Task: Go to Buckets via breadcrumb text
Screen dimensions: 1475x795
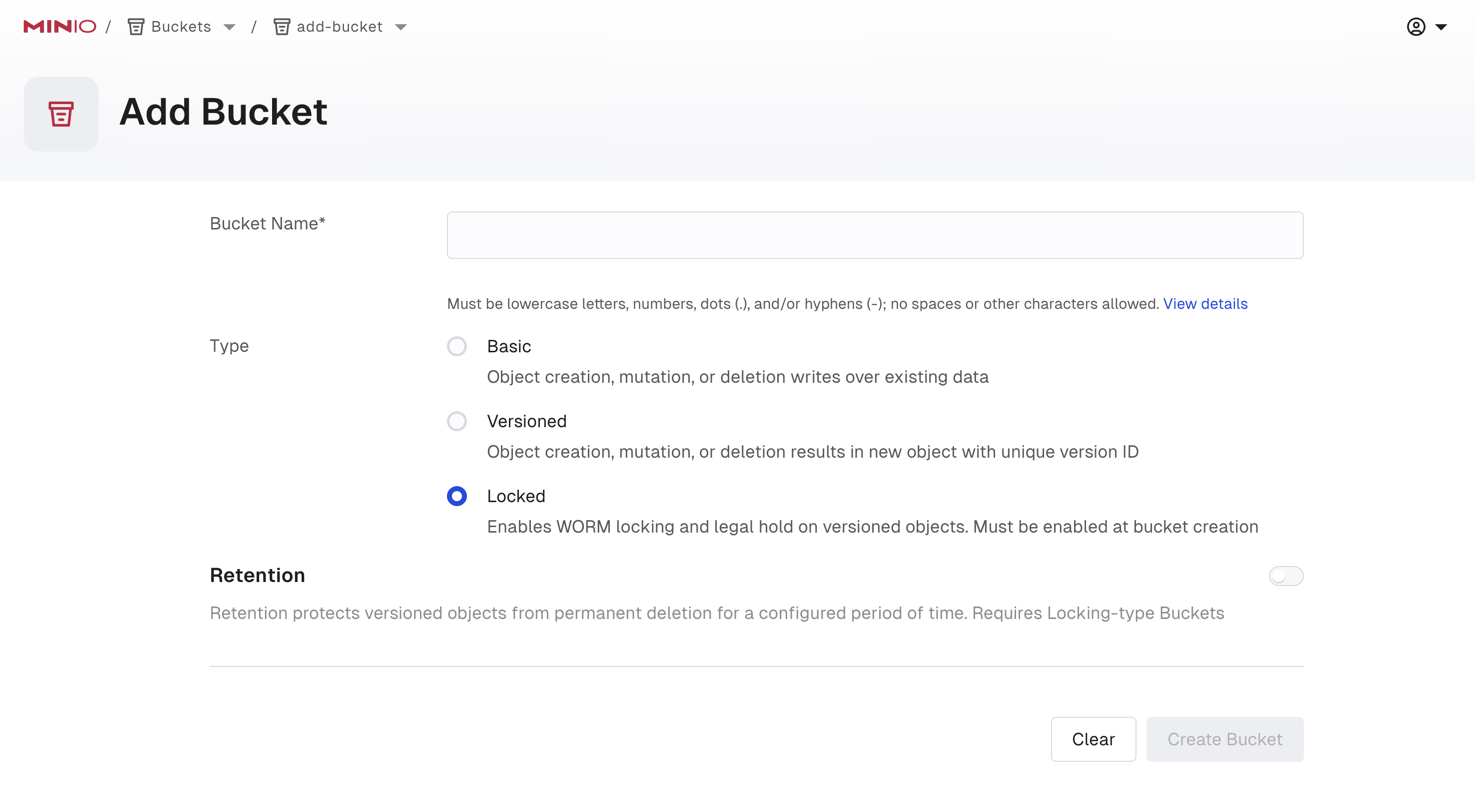Action: pyautogui.click(x=181, y=27)
